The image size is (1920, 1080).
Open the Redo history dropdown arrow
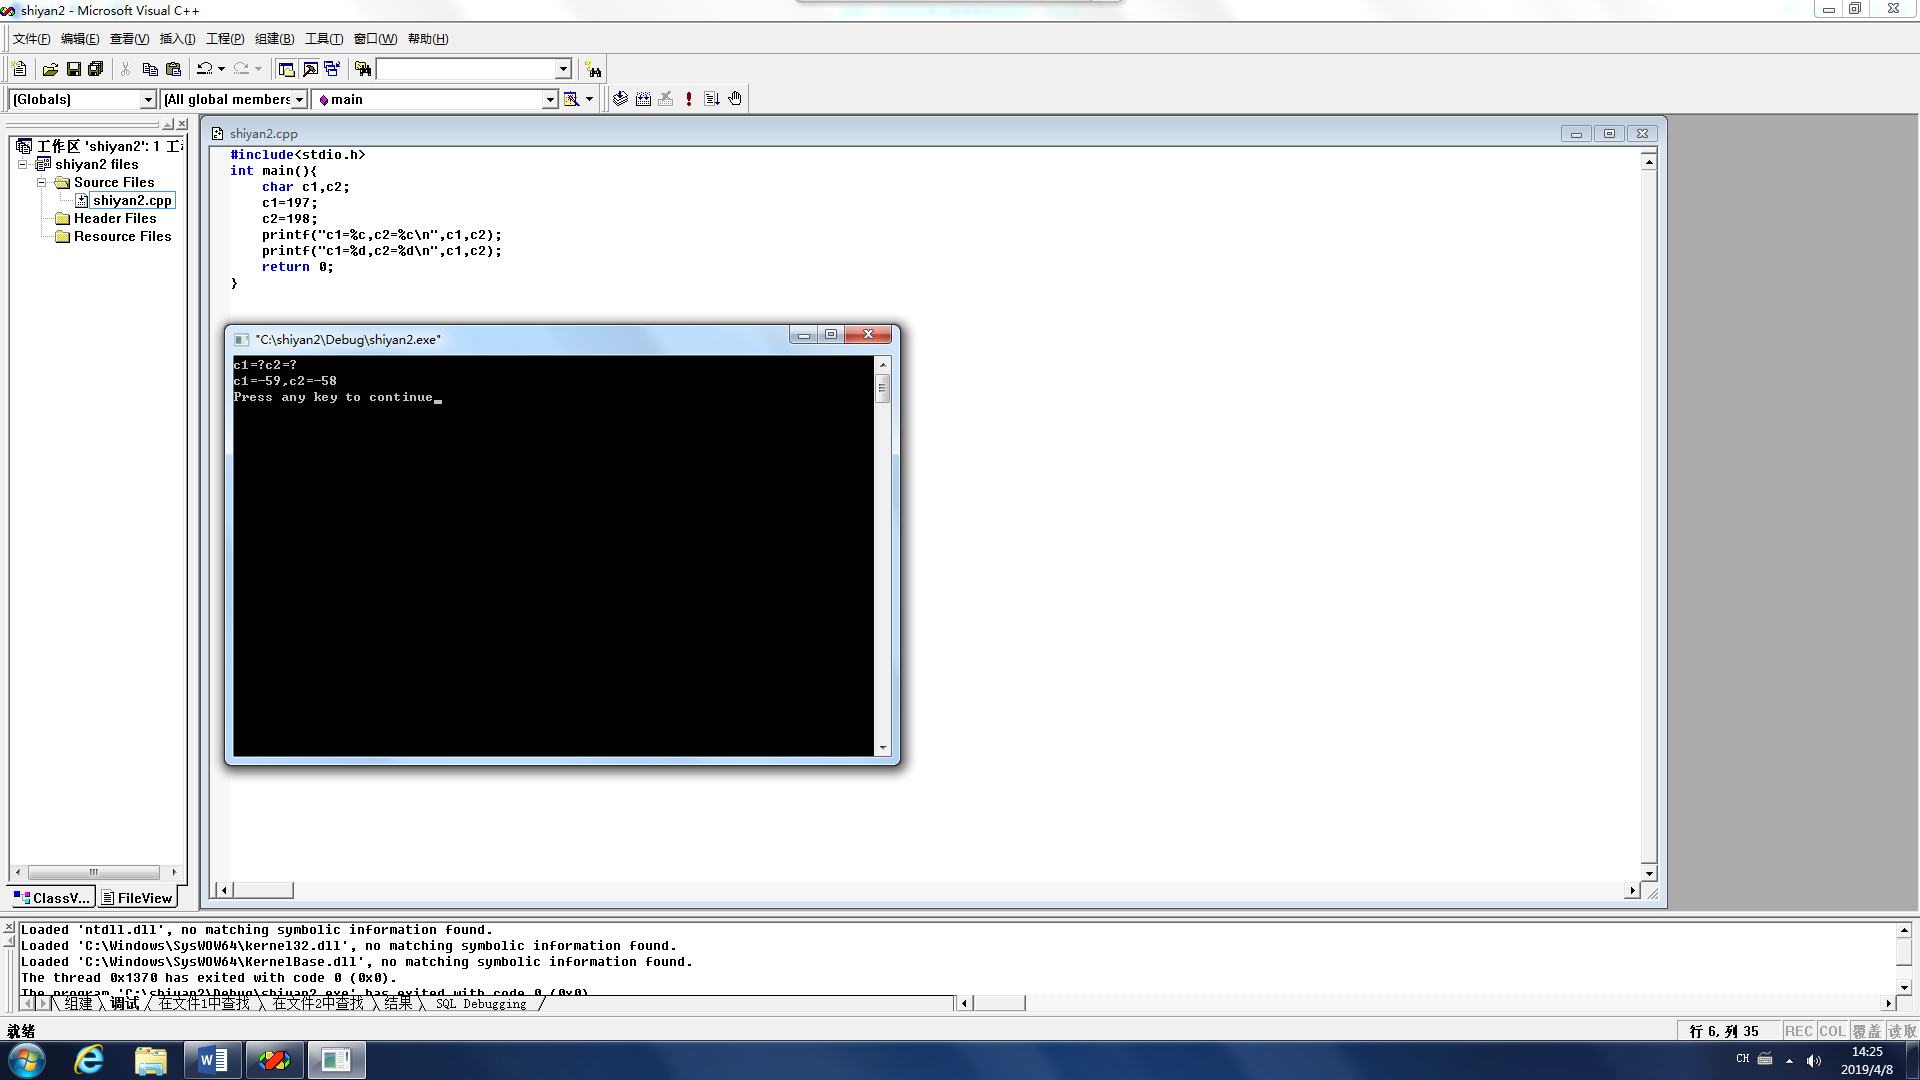pos(258,69)
